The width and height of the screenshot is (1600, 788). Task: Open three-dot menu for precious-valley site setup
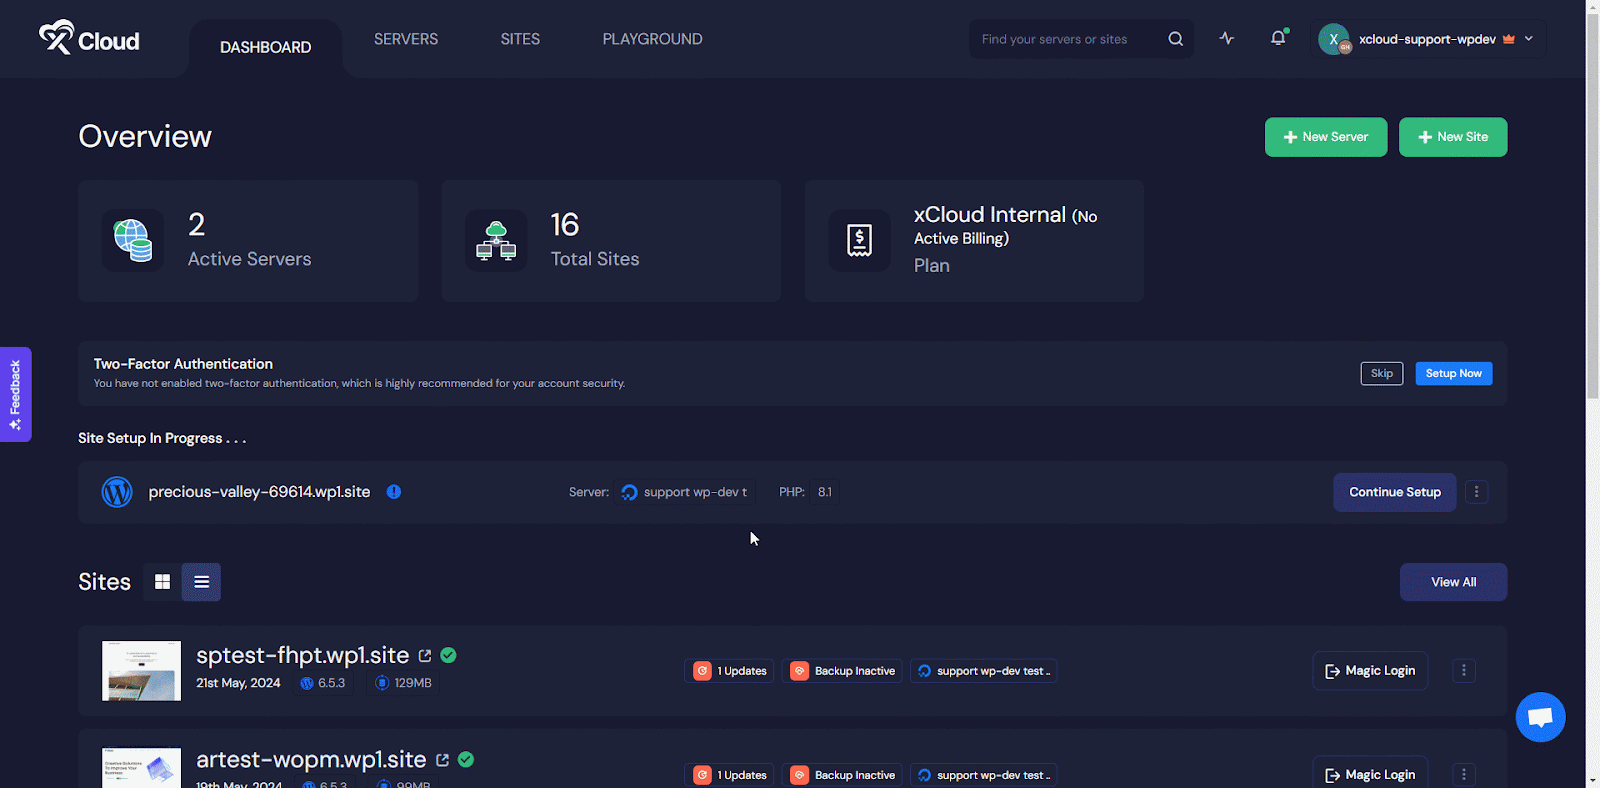1476,492
